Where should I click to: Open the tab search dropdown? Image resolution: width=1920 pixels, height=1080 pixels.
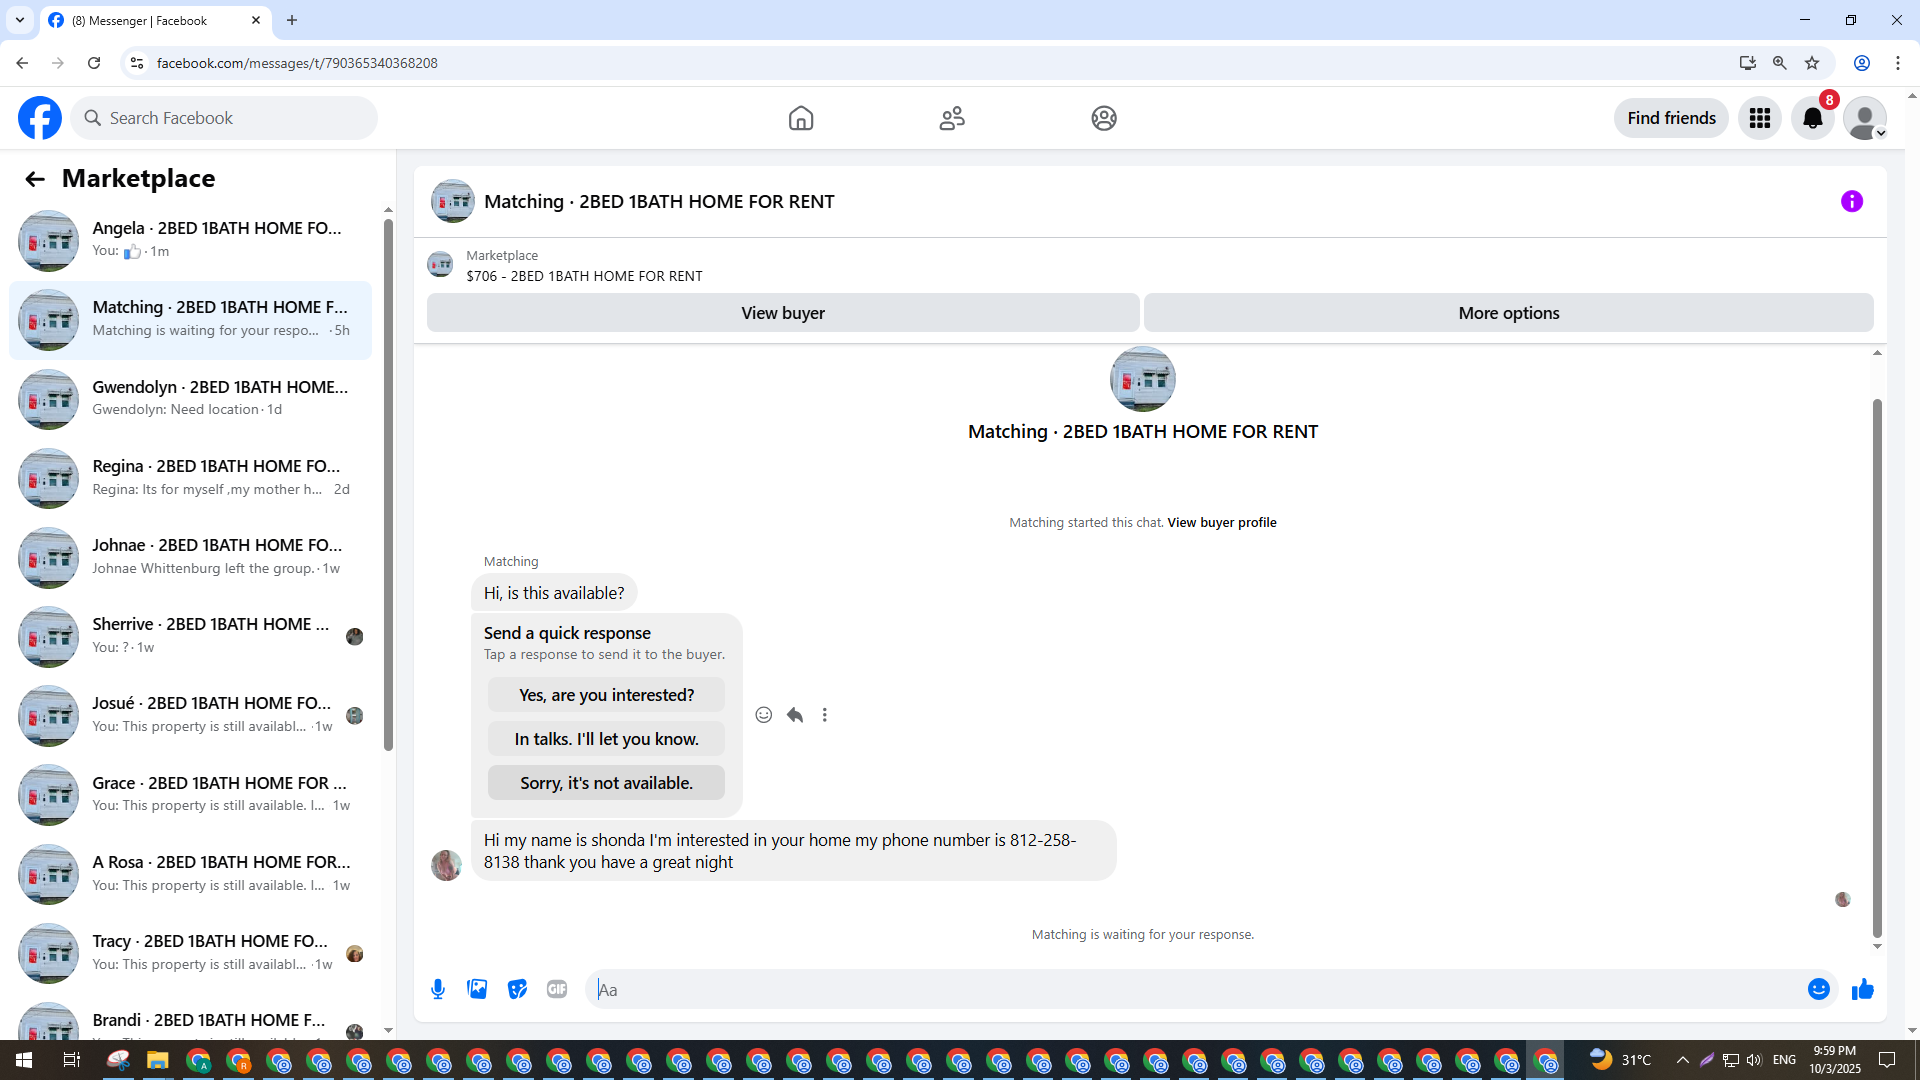point(20,20)
